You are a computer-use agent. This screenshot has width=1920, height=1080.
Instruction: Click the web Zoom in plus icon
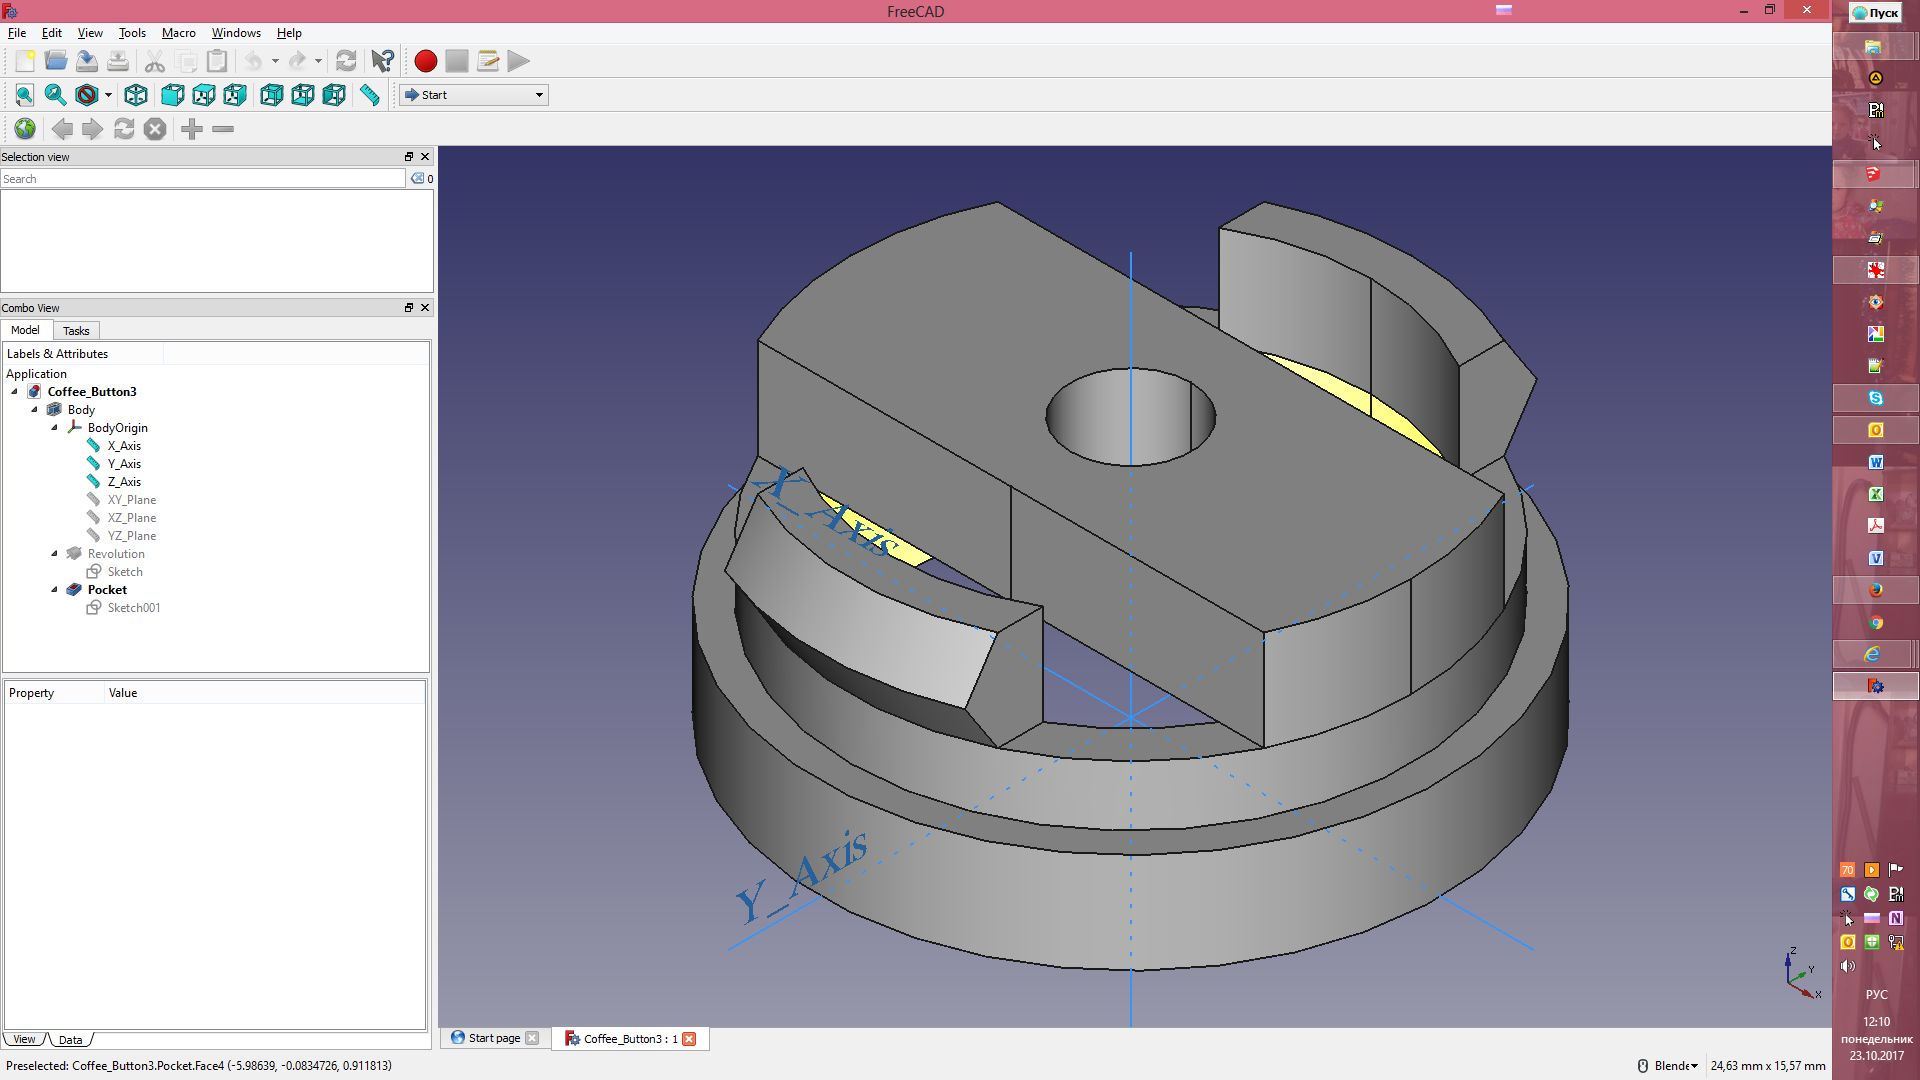tap(192, 129)
